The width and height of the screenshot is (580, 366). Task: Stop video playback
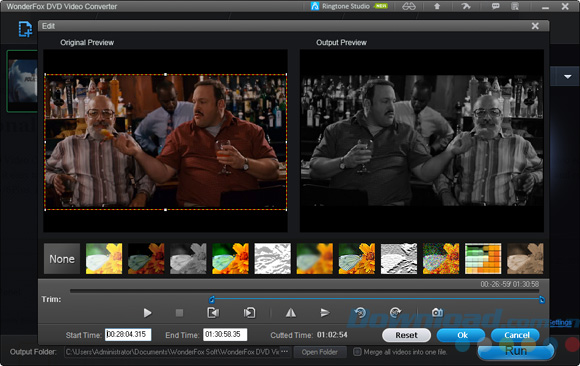point(179,313)
